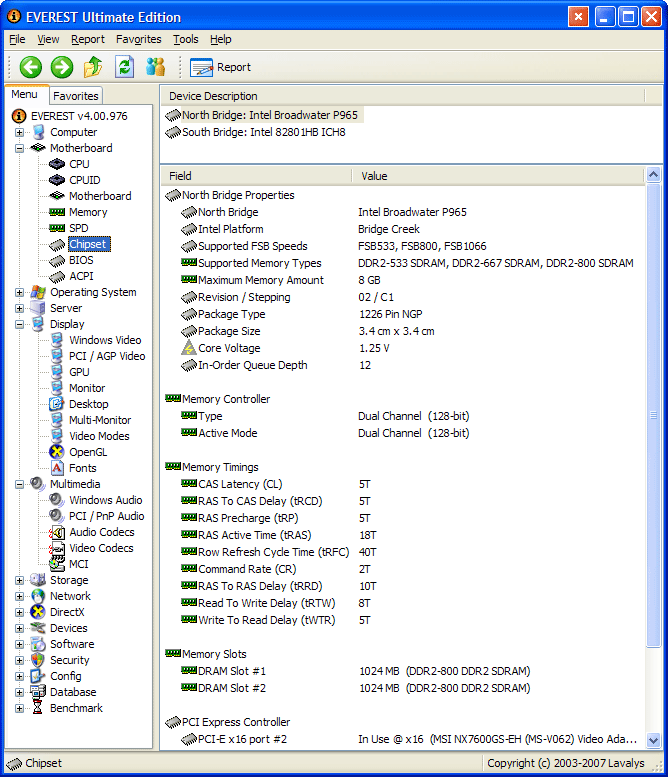Viewport: 668px width, 777px height.
Task: Click the Audio Codecs icon
Action: coord(57,532)
